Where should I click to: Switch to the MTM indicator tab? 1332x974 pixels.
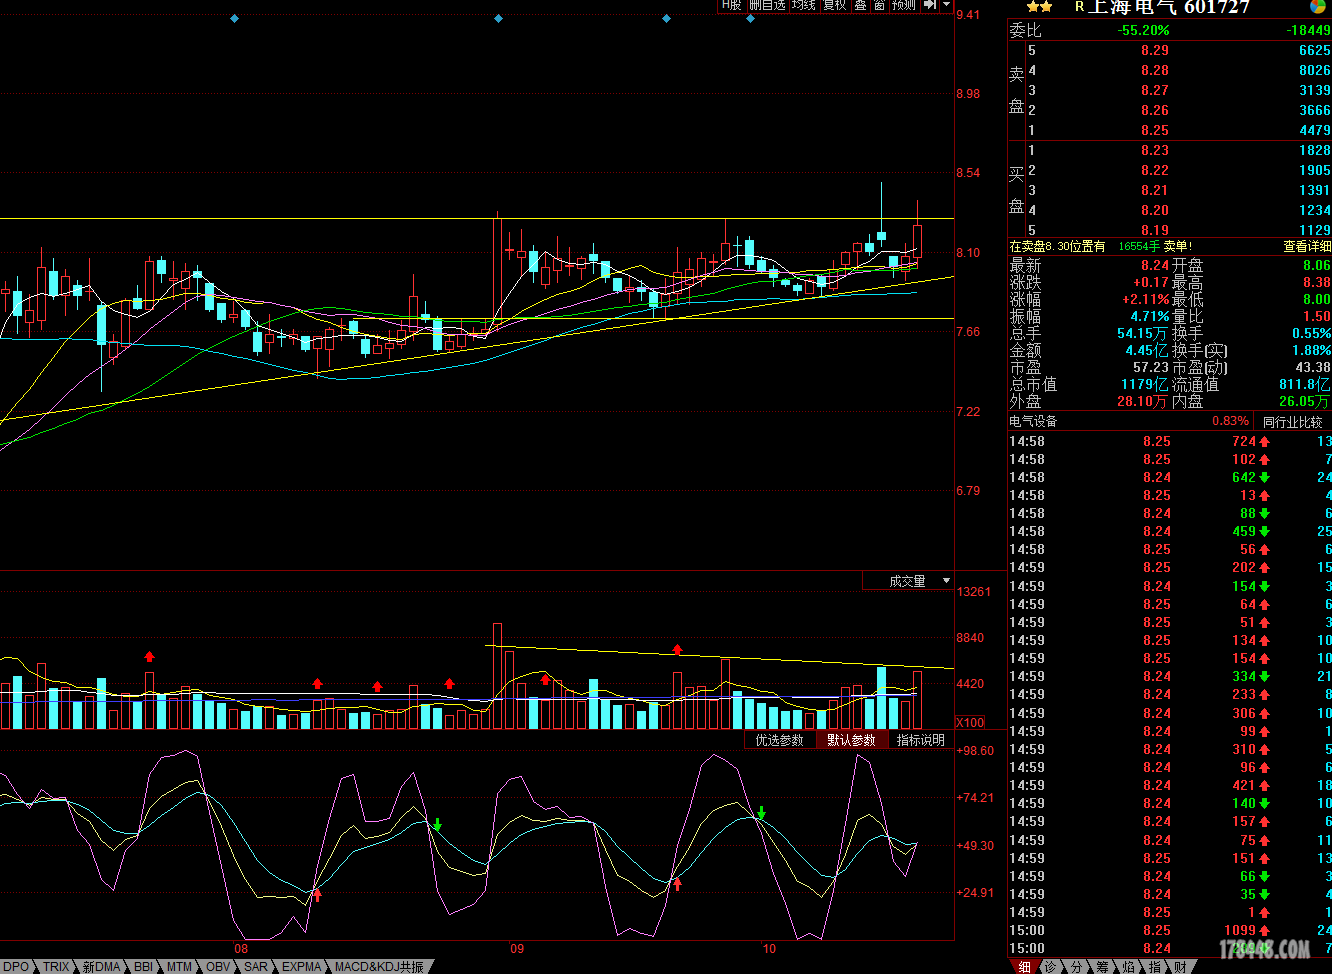(x=179, y=967)
